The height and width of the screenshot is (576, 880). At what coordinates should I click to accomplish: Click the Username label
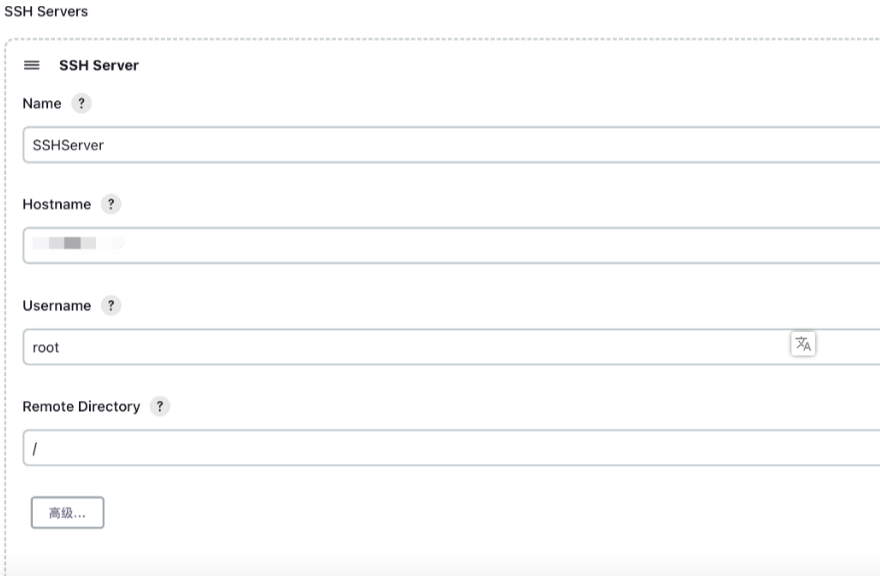point(57,305)
